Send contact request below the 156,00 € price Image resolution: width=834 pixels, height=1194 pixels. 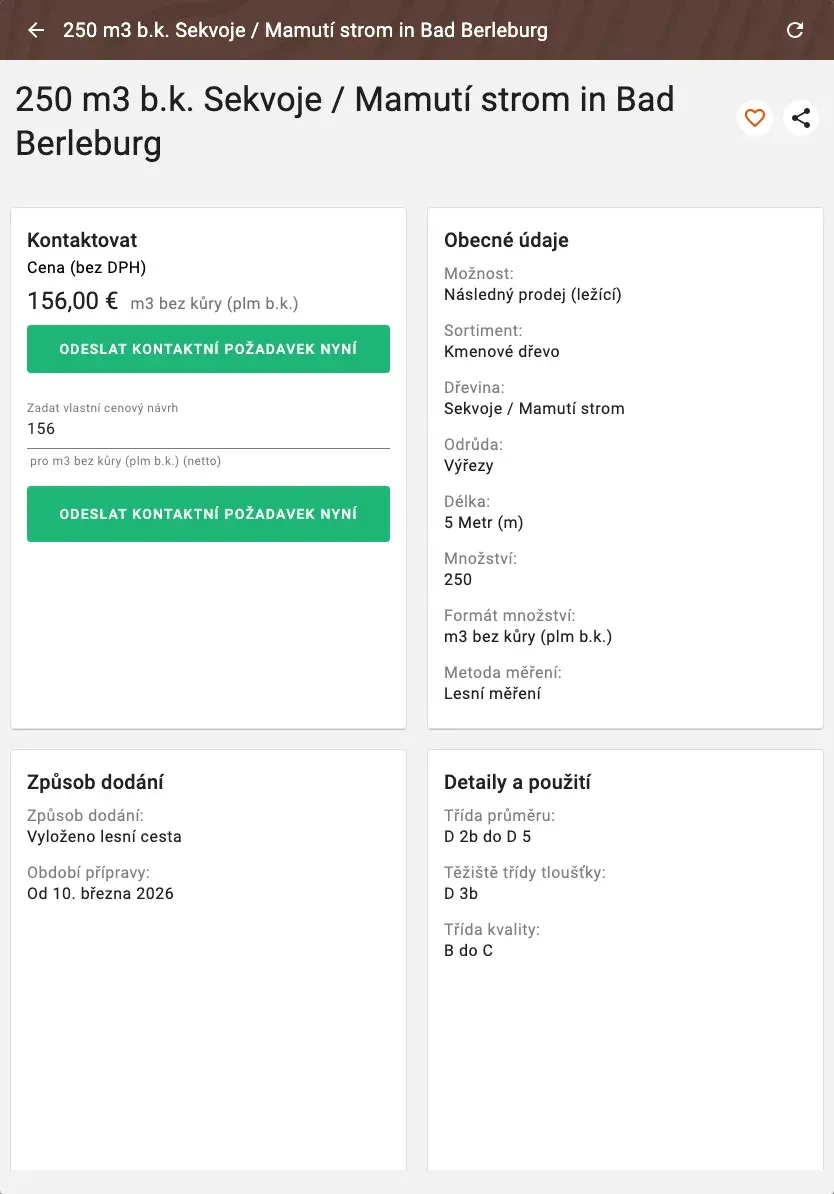pos(208,349)
